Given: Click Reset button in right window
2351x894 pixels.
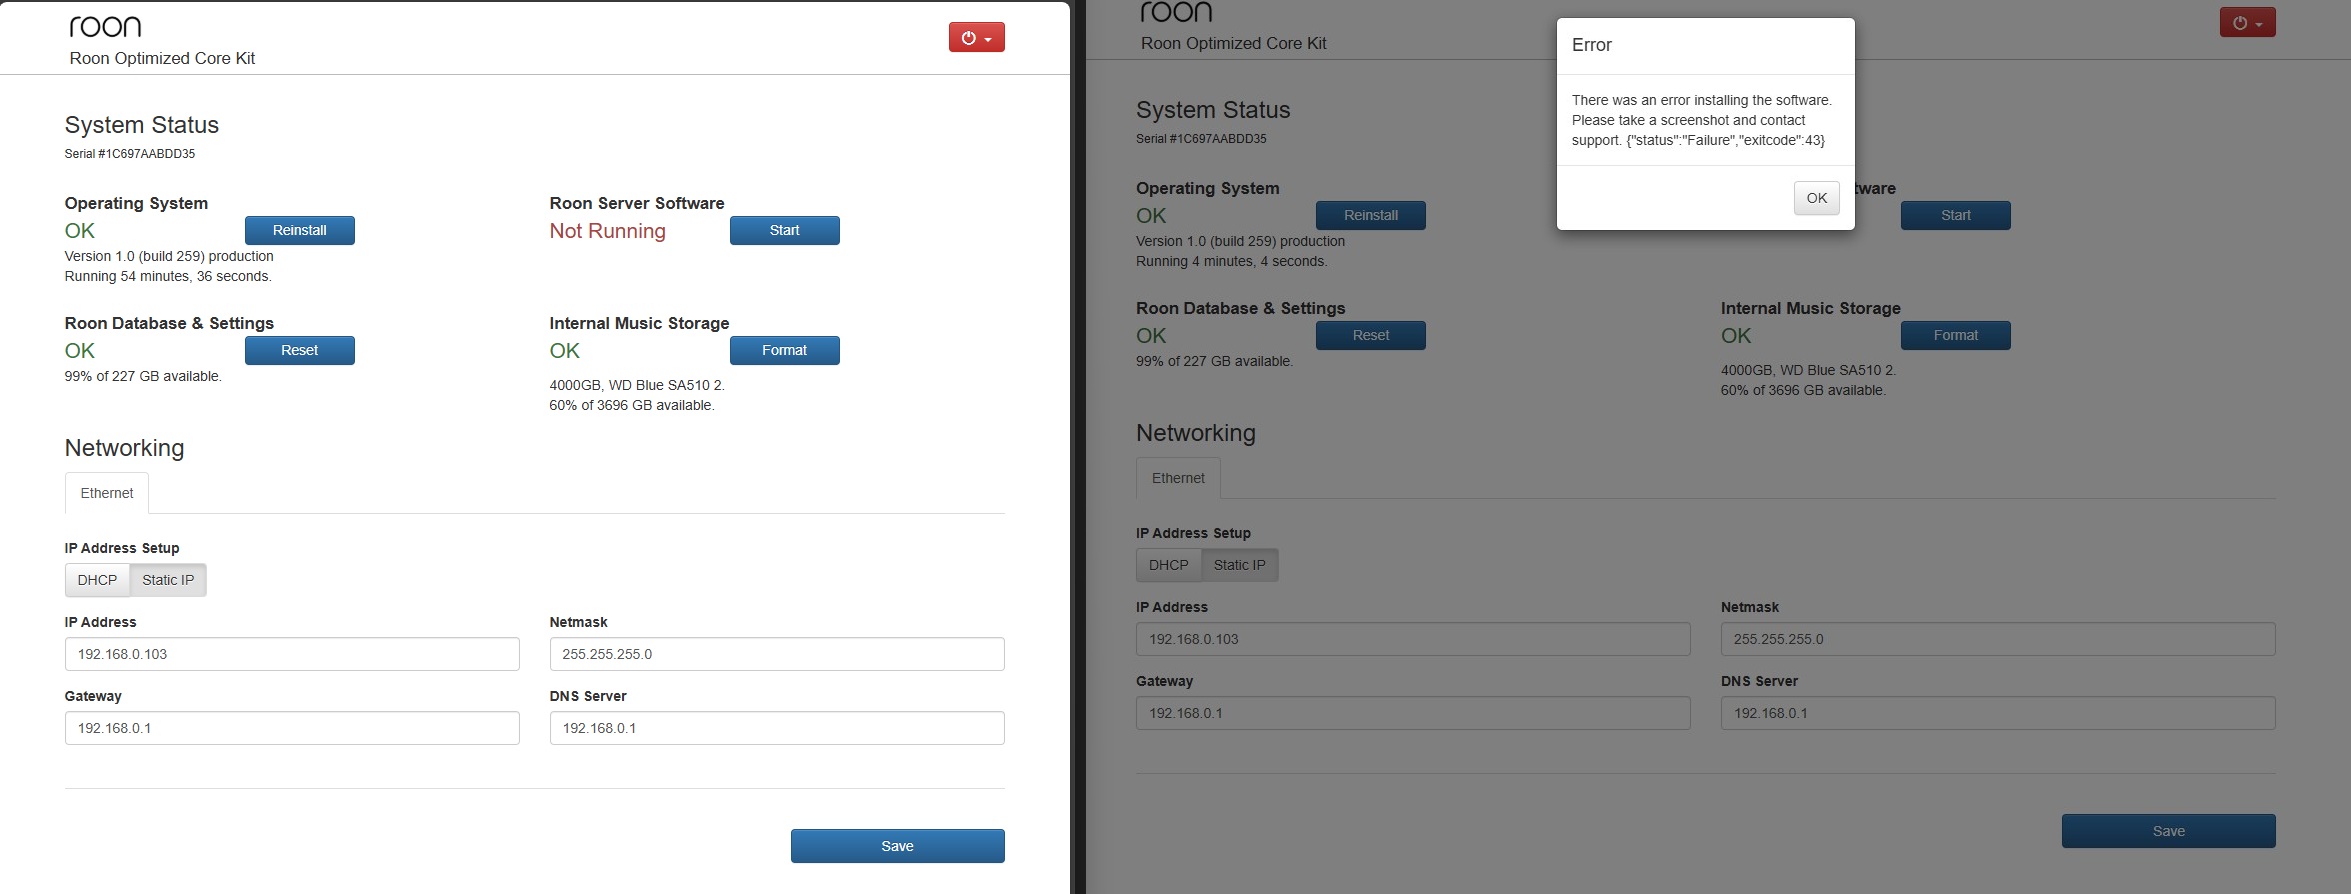Looking at the screenshot, I should click(1371, 335).
